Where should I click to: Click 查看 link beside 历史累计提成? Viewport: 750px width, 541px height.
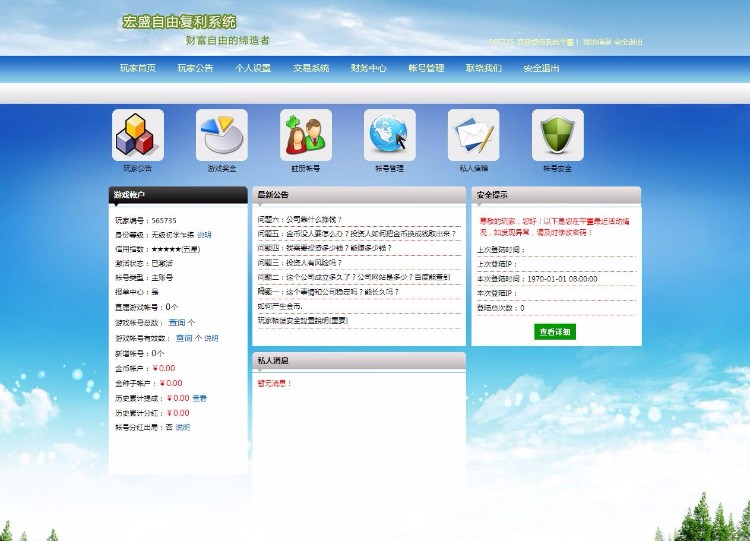(x=199, y=398)
